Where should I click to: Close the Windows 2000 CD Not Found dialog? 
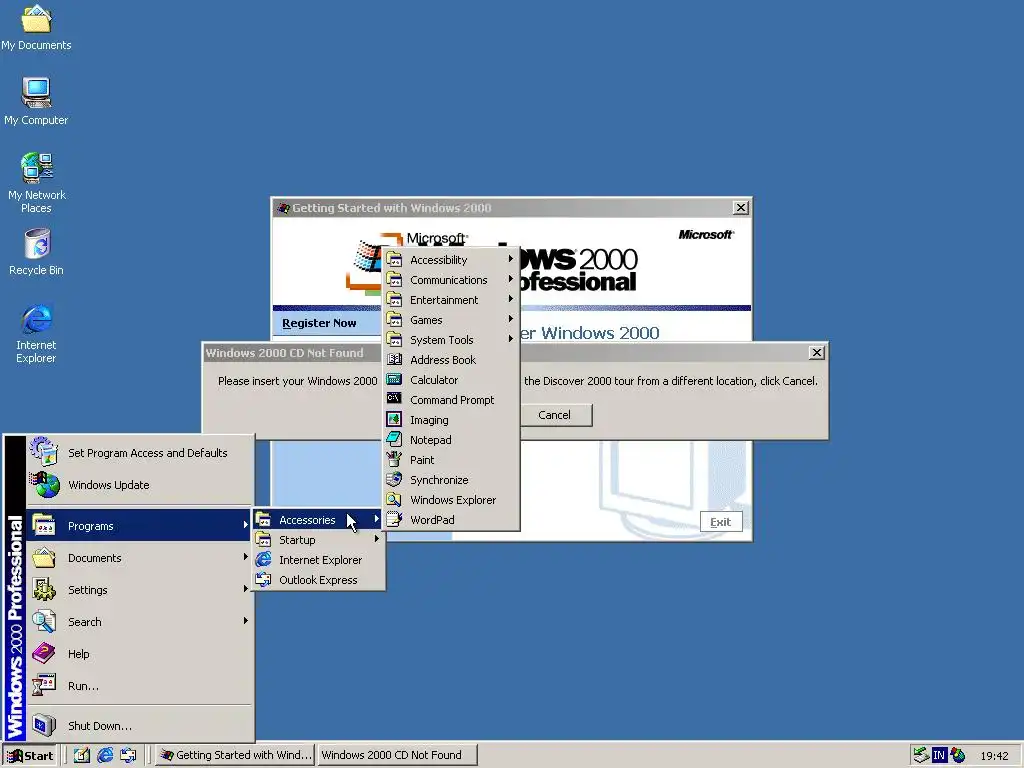(x=816, y=353)
